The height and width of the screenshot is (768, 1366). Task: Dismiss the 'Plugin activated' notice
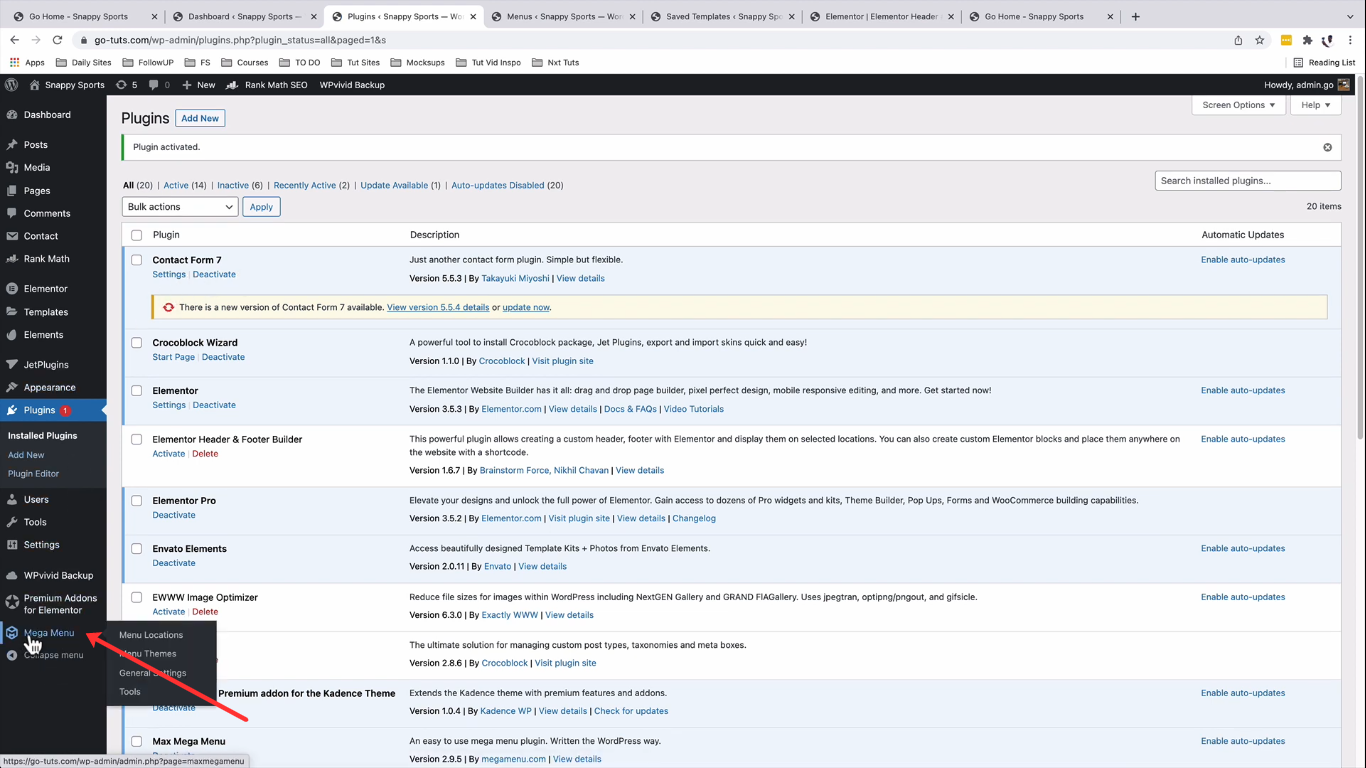click(x=1328, y=147)
